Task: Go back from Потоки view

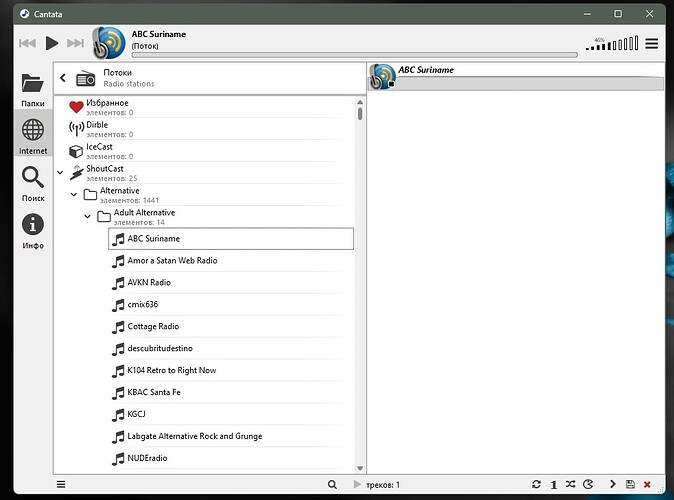Action: (x=63, y=78)
